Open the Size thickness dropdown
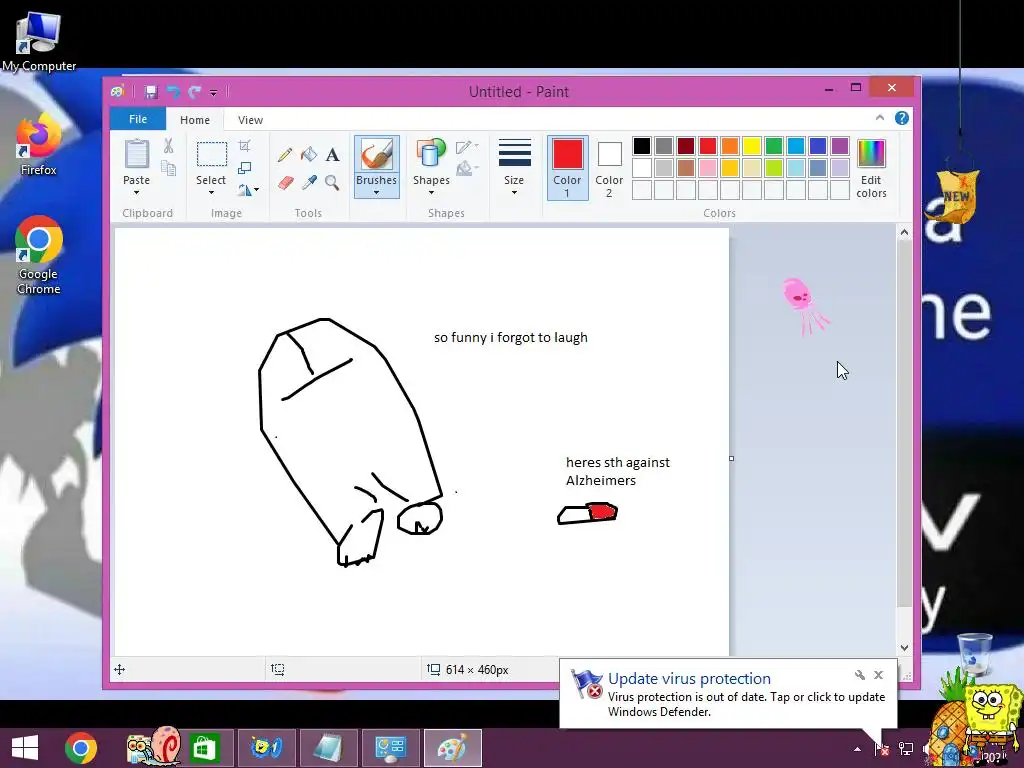The width and height of the screenshot is (1024, 768). pos(514,167)
